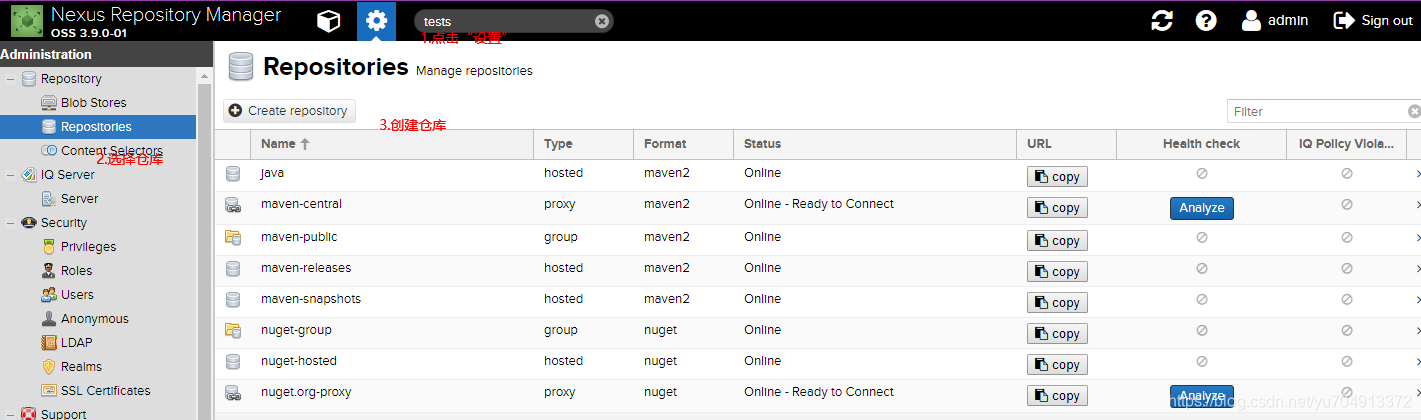Viewport: 1421px width, 420px height.
Task: Click the SSL Certificates icon
Action: coord(49,391)
